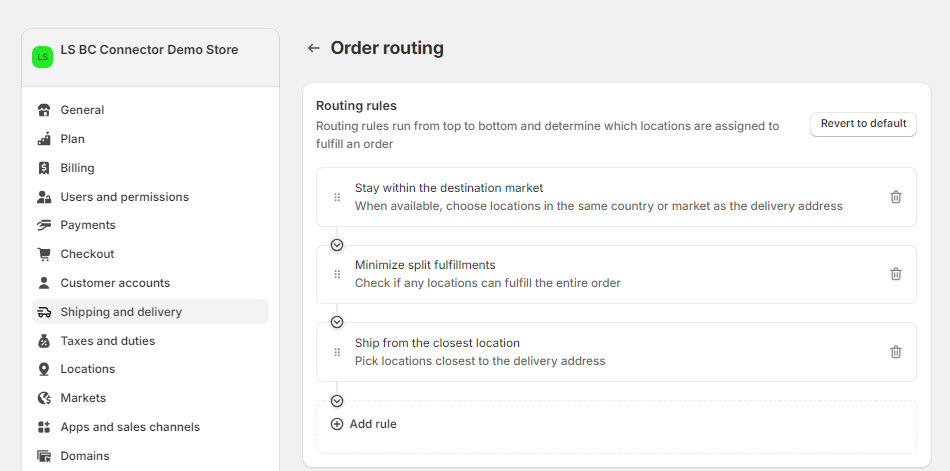Click the back arrow beside Order routing
The image size is (950, 471).
[314, 48]
